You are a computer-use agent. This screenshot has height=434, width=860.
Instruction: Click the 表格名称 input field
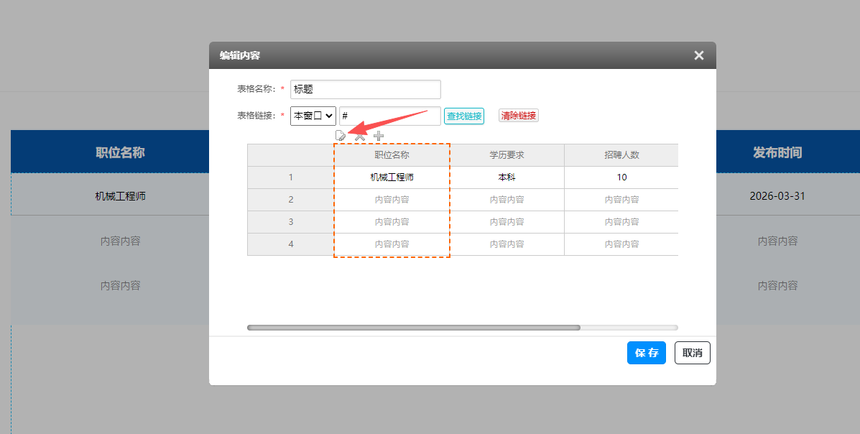coord(365,89)
